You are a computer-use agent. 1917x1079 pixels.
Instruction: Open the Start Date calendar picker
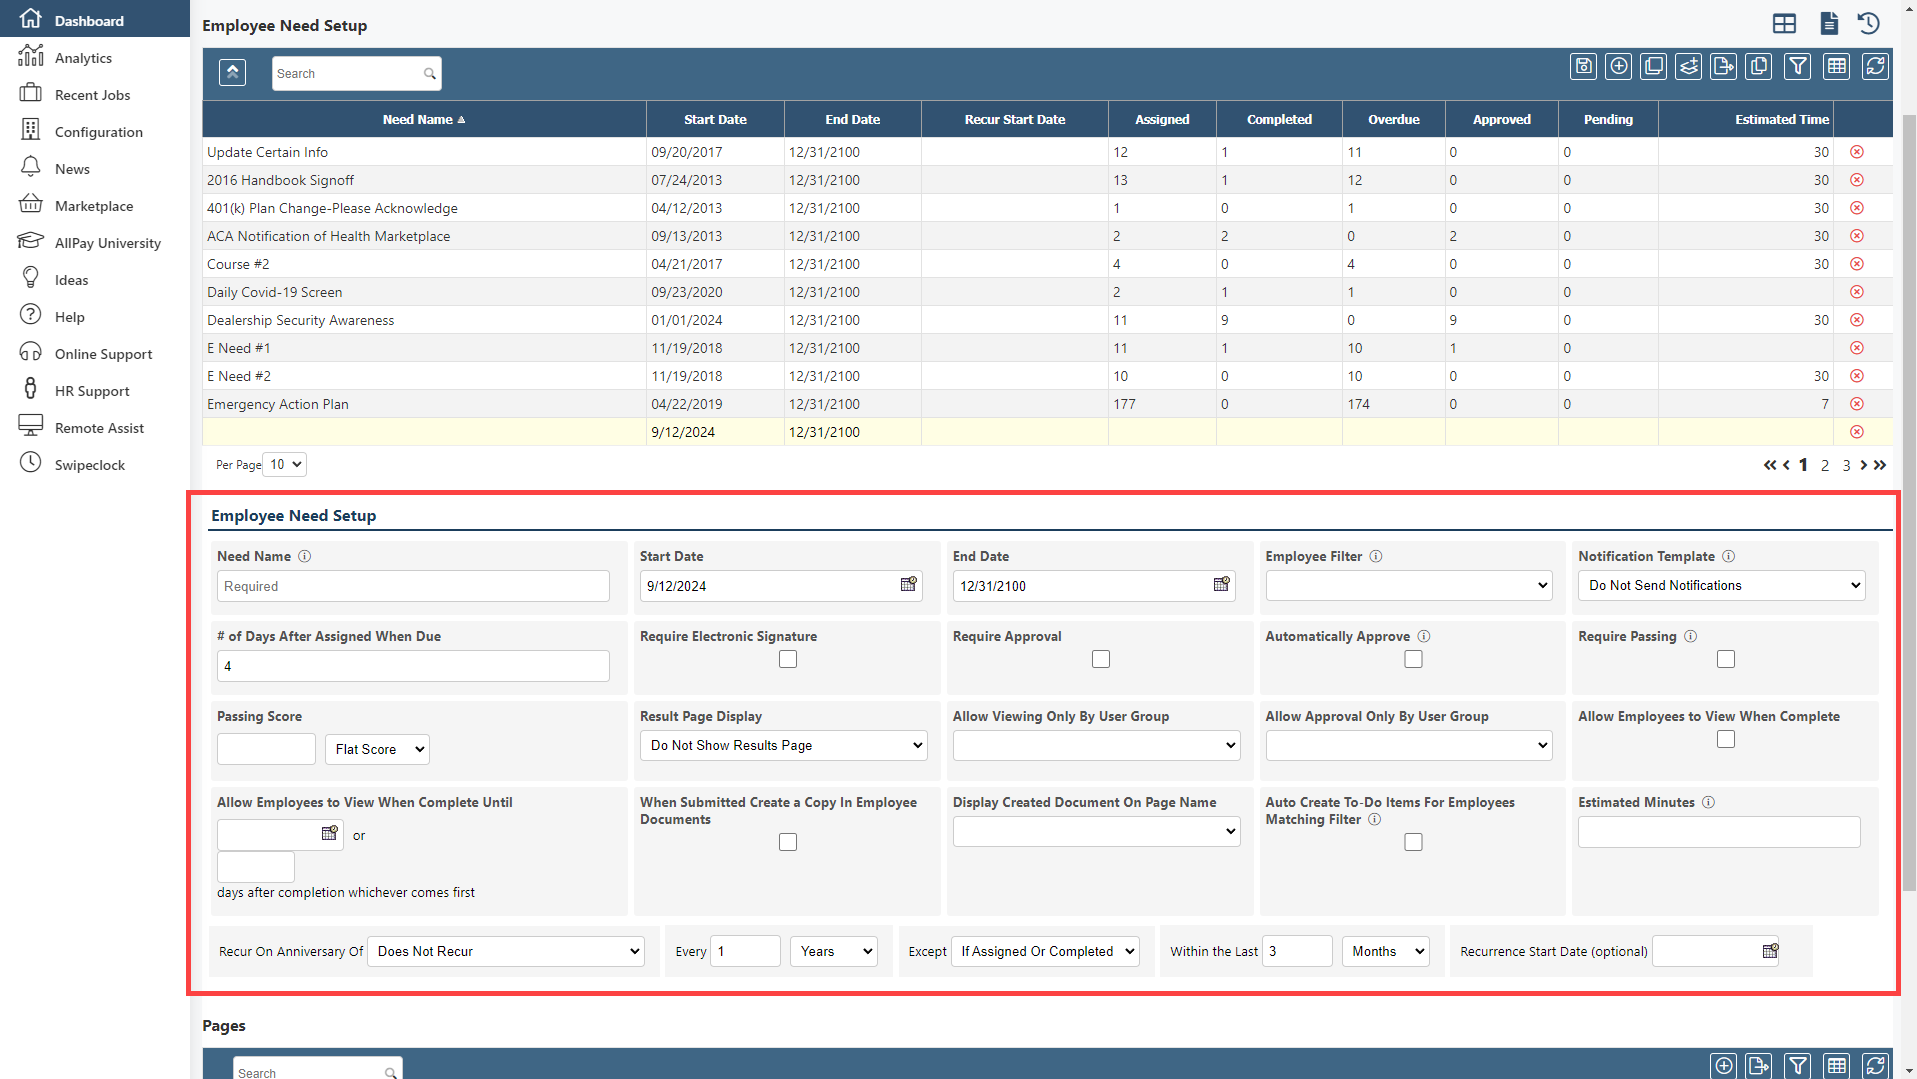point(908,584)
